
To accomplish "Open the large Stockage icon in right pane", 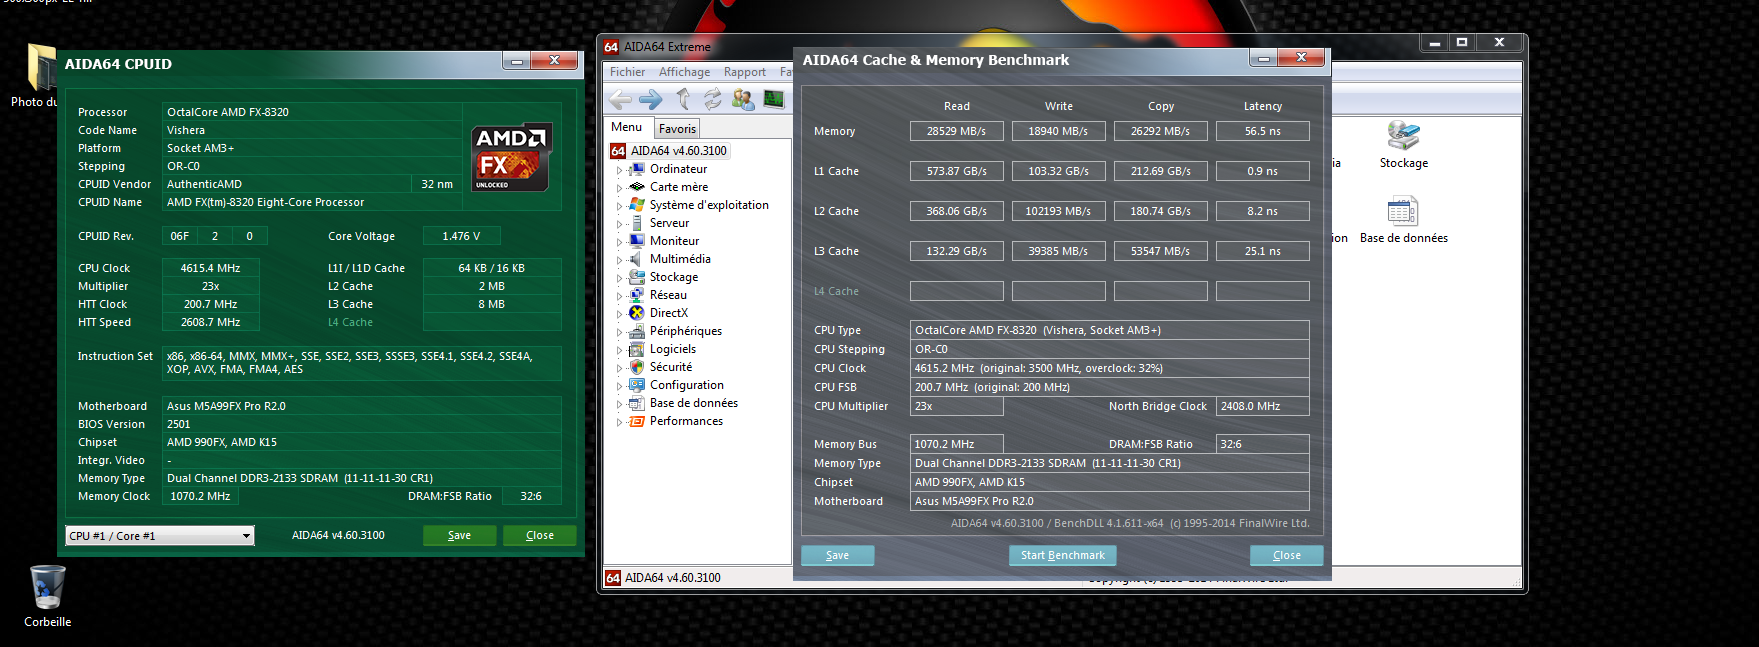I will click(1403, 135).
